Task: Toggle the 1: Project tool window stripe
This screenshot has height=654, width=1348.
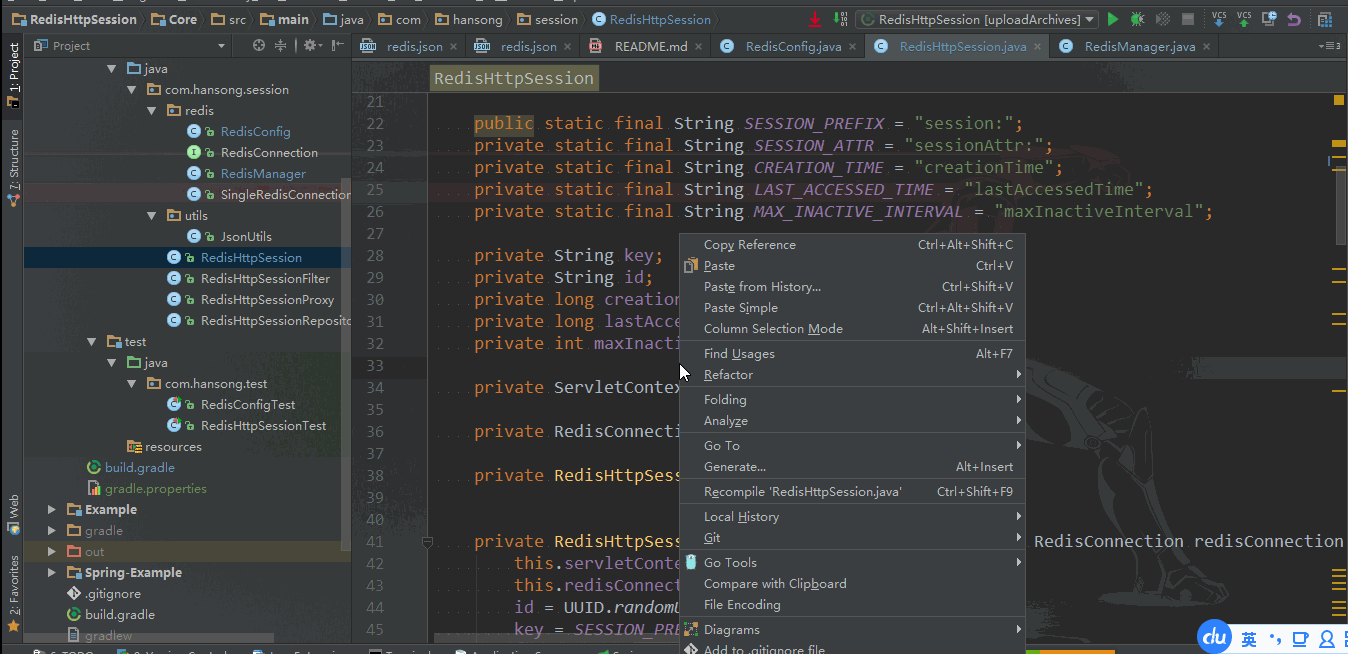Action: [x=13, y=69]
